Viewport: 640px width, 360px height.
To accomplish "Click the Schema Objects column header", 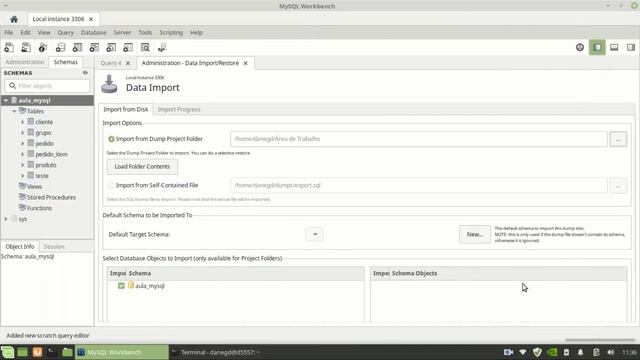I will point(508,273).
